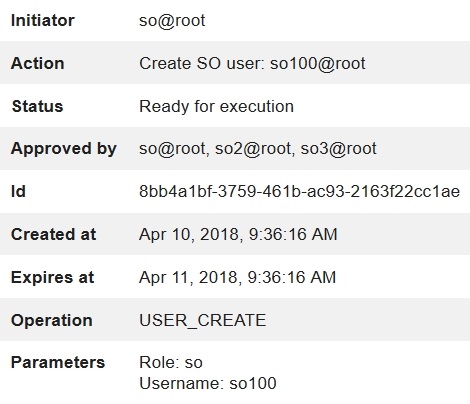Click the Action label

point(38,63)
